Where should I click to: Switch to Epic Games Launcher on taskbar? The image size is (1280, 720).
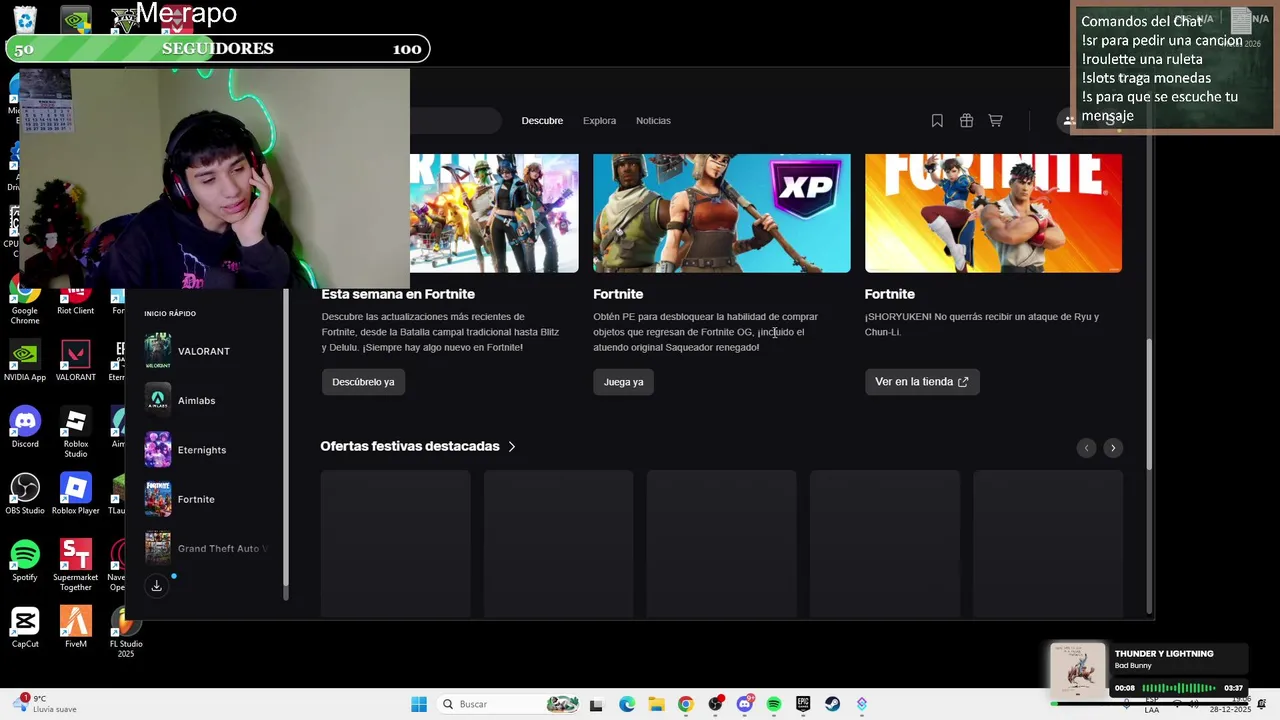(803, 705)
